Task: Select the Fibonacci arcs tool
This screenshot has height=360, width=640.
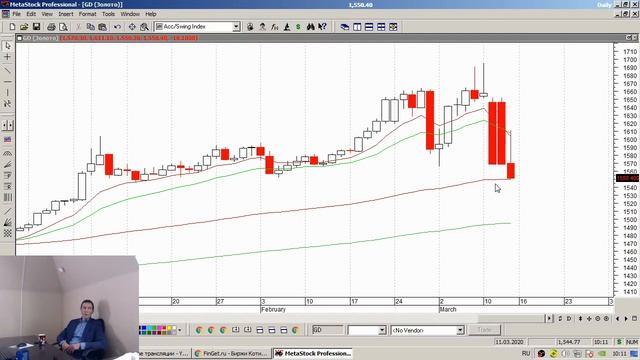Action: point(7,153)
